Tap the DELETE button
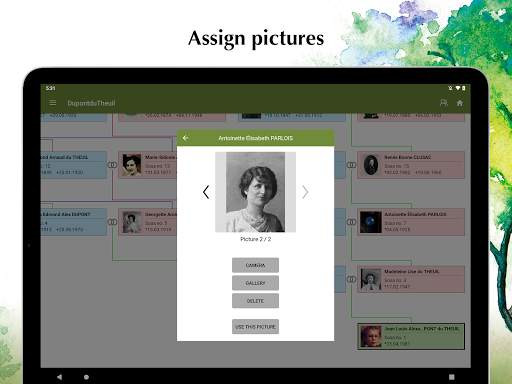 point(255,301)
